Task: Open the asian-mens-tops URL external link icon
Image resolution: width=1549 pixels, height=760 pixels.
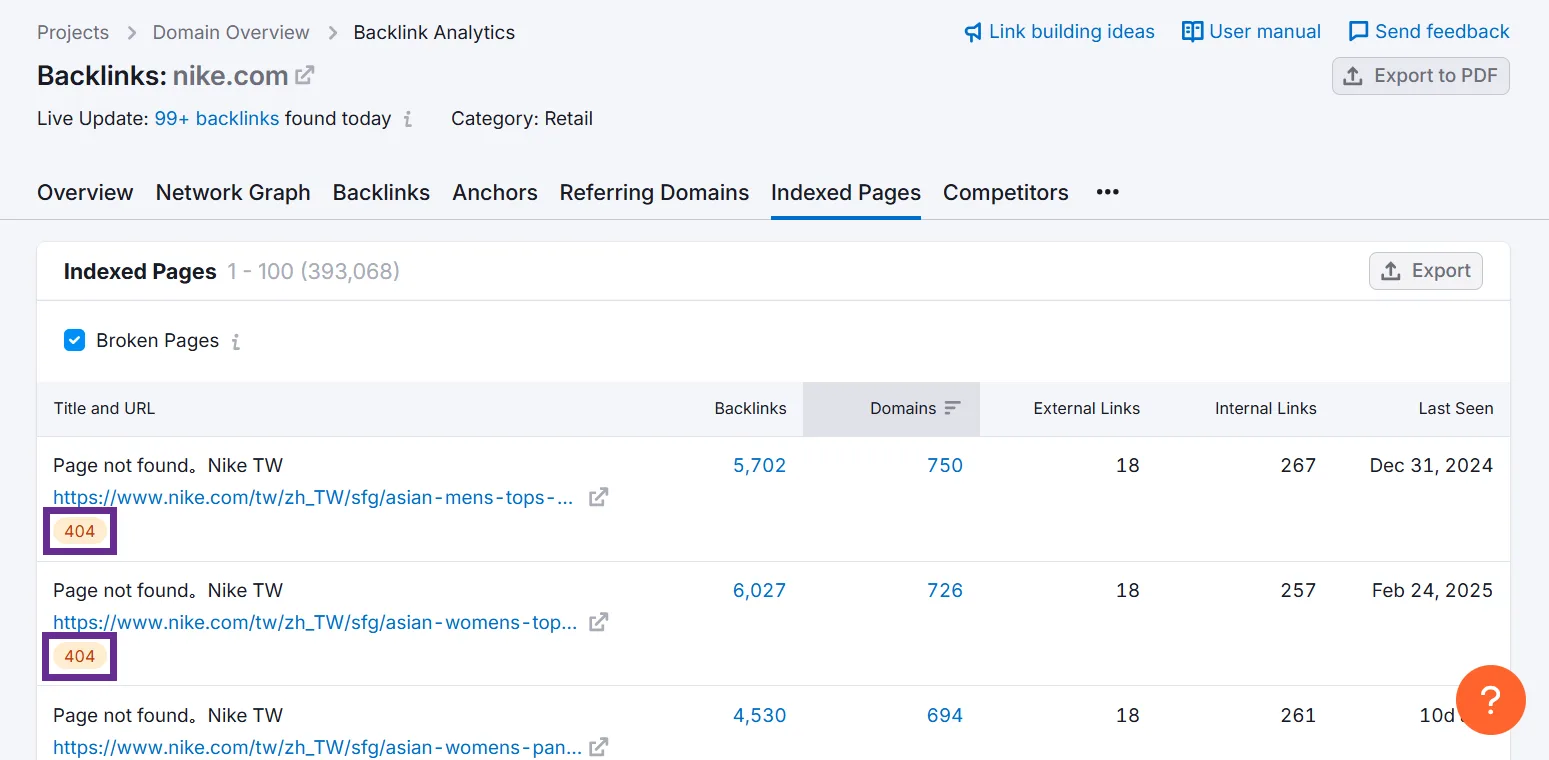Action: point(598,497)
